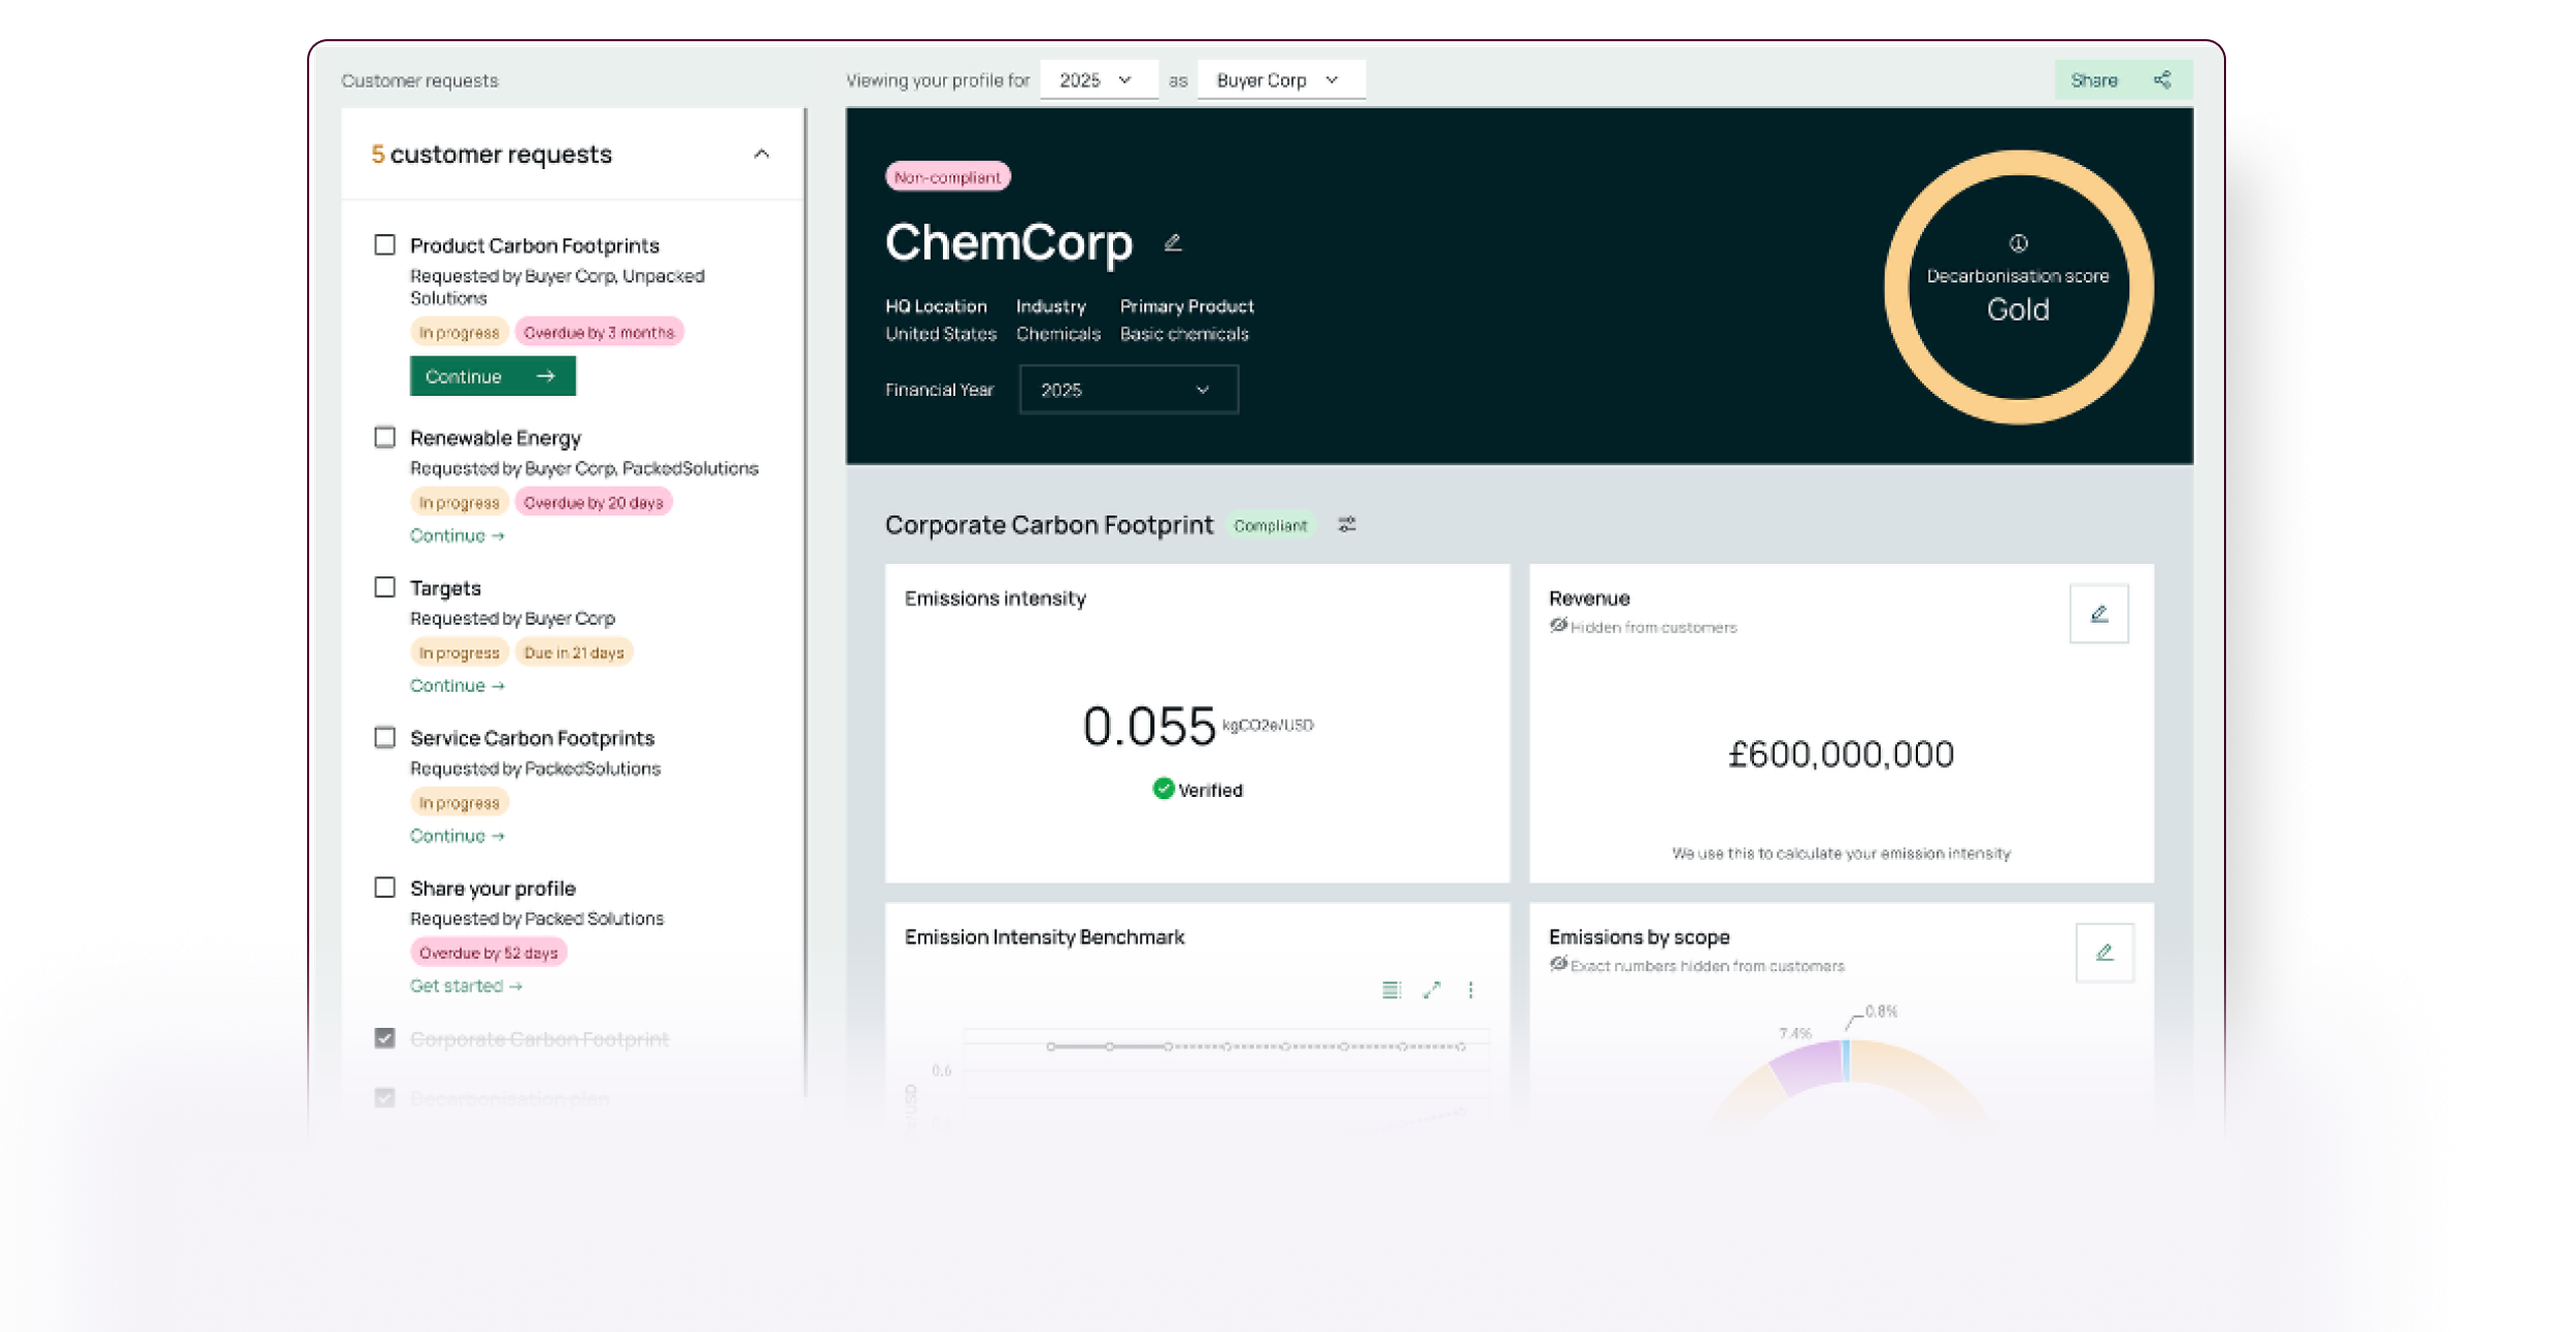The width and height of the screenshot is (2560, 1332).
Task: Click the In progress tag under Service Carbon Footprints
Action: (x=459, y=802)
